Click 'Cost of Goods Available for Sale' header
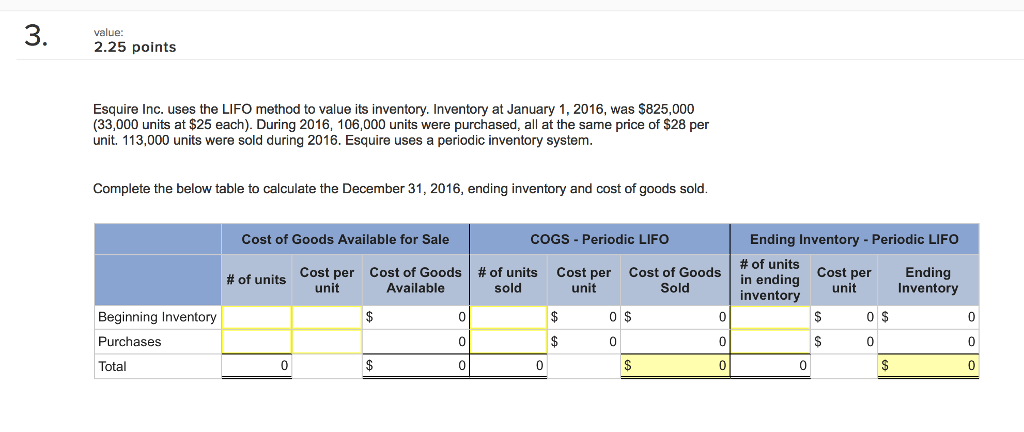 pos(345,239)
